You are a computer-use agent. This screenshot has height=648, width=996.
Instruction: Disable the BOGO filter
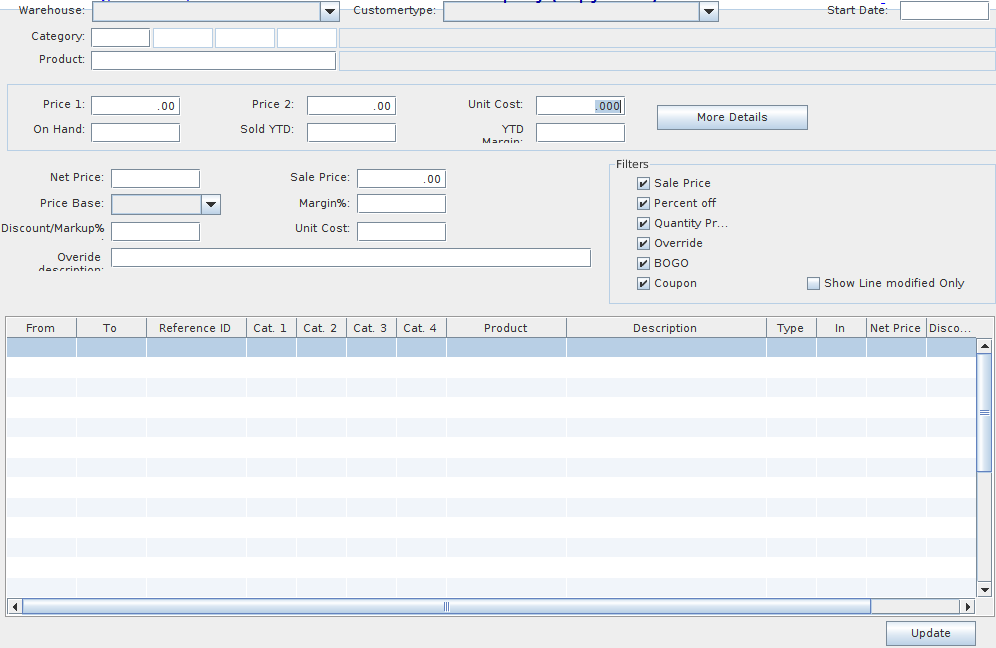coord(643,264)
